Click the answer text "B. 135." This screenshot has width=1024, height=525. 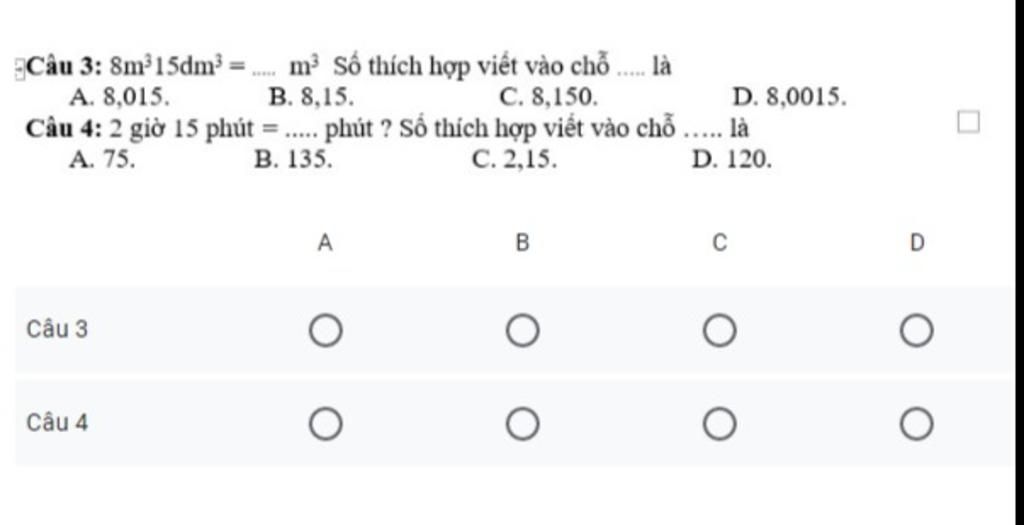tap(294, 159)
